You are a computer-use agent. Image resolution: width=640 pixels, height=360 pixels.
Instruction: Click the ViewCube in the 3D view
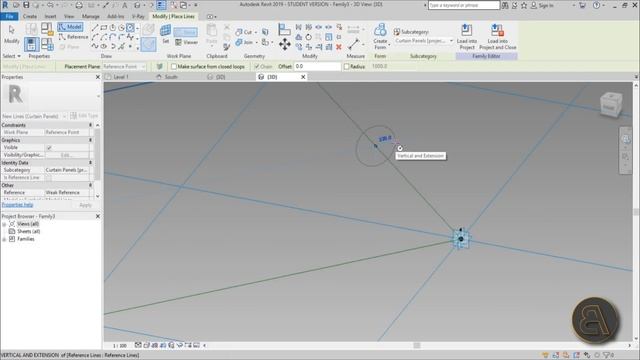click(x=611, y=104)
